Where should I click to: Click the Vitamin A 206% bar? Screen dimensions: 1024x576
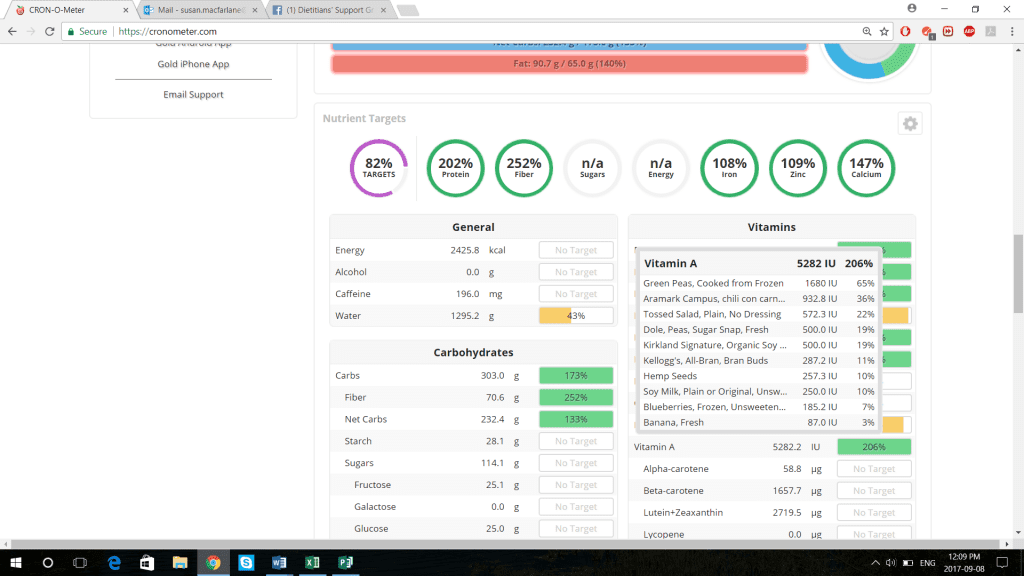874,447
